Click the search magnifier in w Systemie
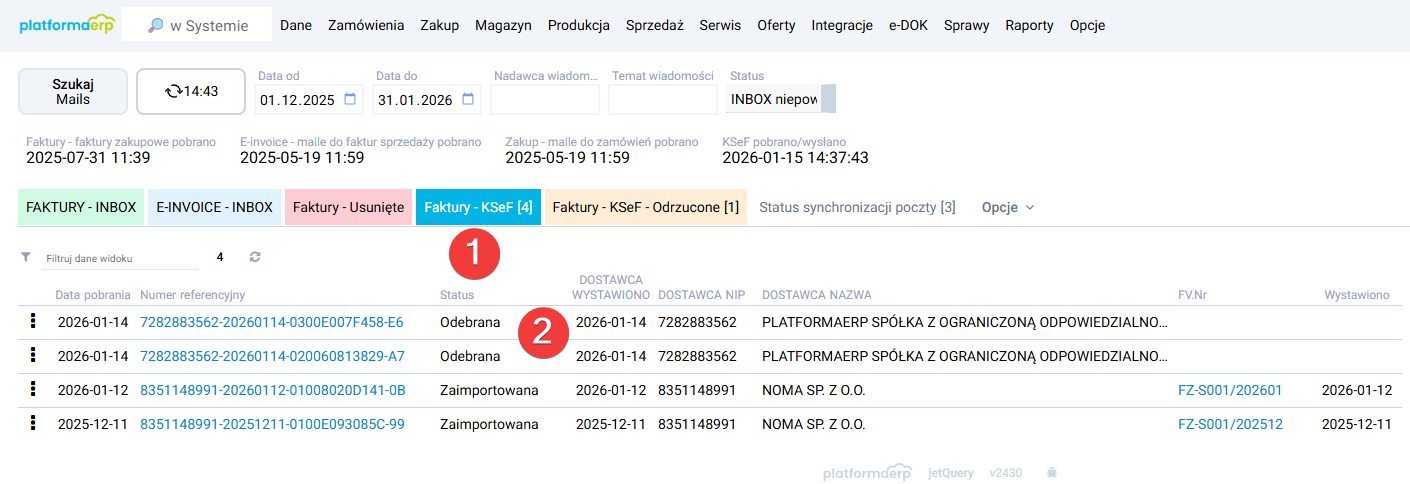Image resolution: width=1410 pixels, height=484 pixels. (x=155, y=26)
